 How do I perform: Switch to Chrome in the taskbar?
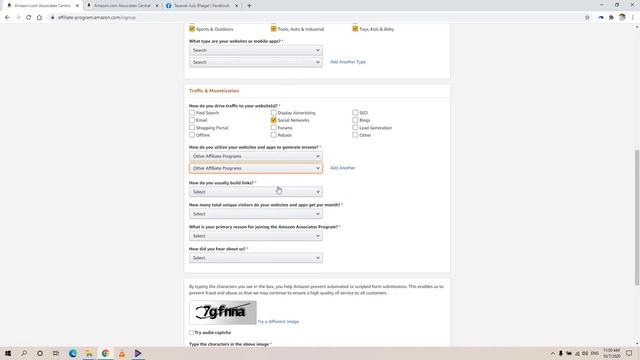click(x=105, y=353)
